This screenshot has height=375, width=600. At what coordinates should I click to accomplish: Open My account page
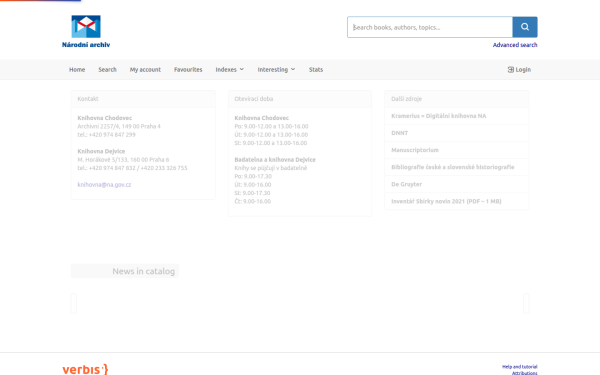click(145, 70)
